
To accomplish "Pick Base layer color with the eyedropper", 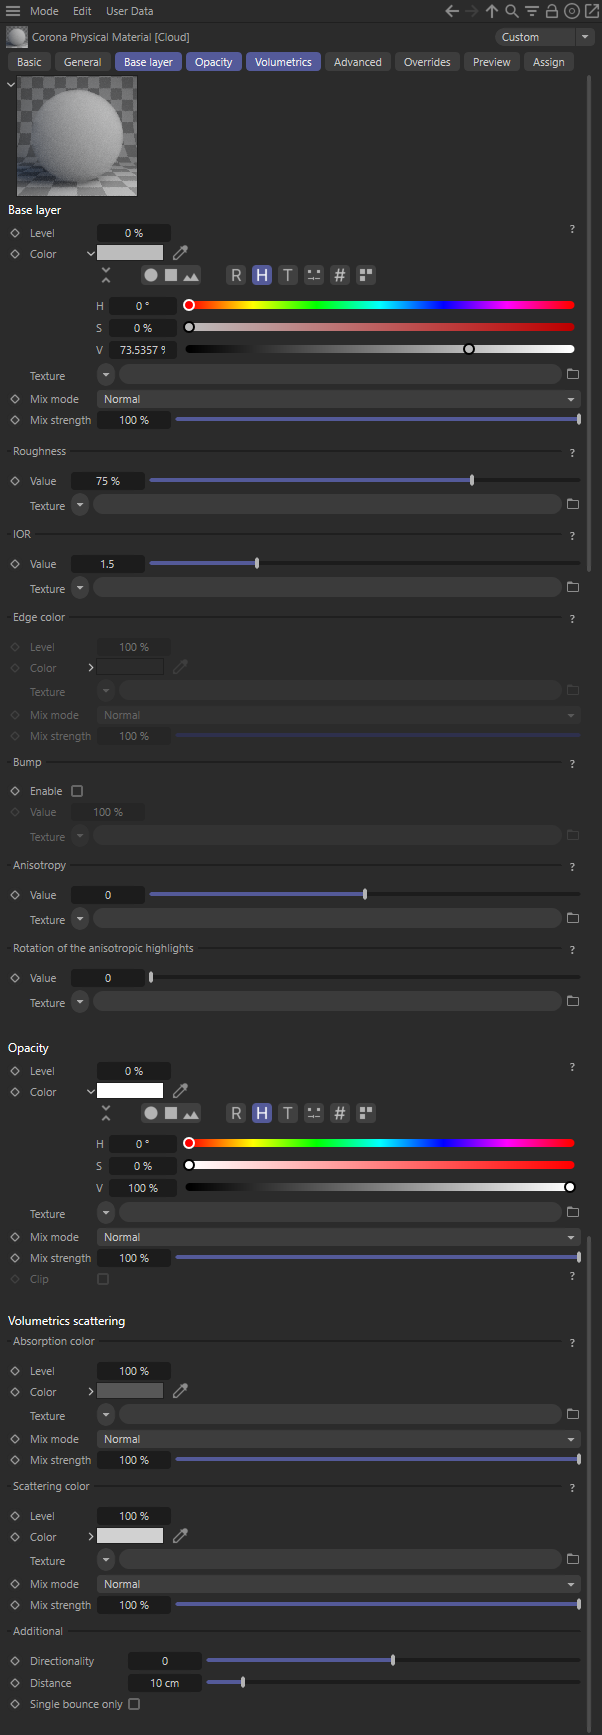I will pyautogui.click(x=180, y=253).
